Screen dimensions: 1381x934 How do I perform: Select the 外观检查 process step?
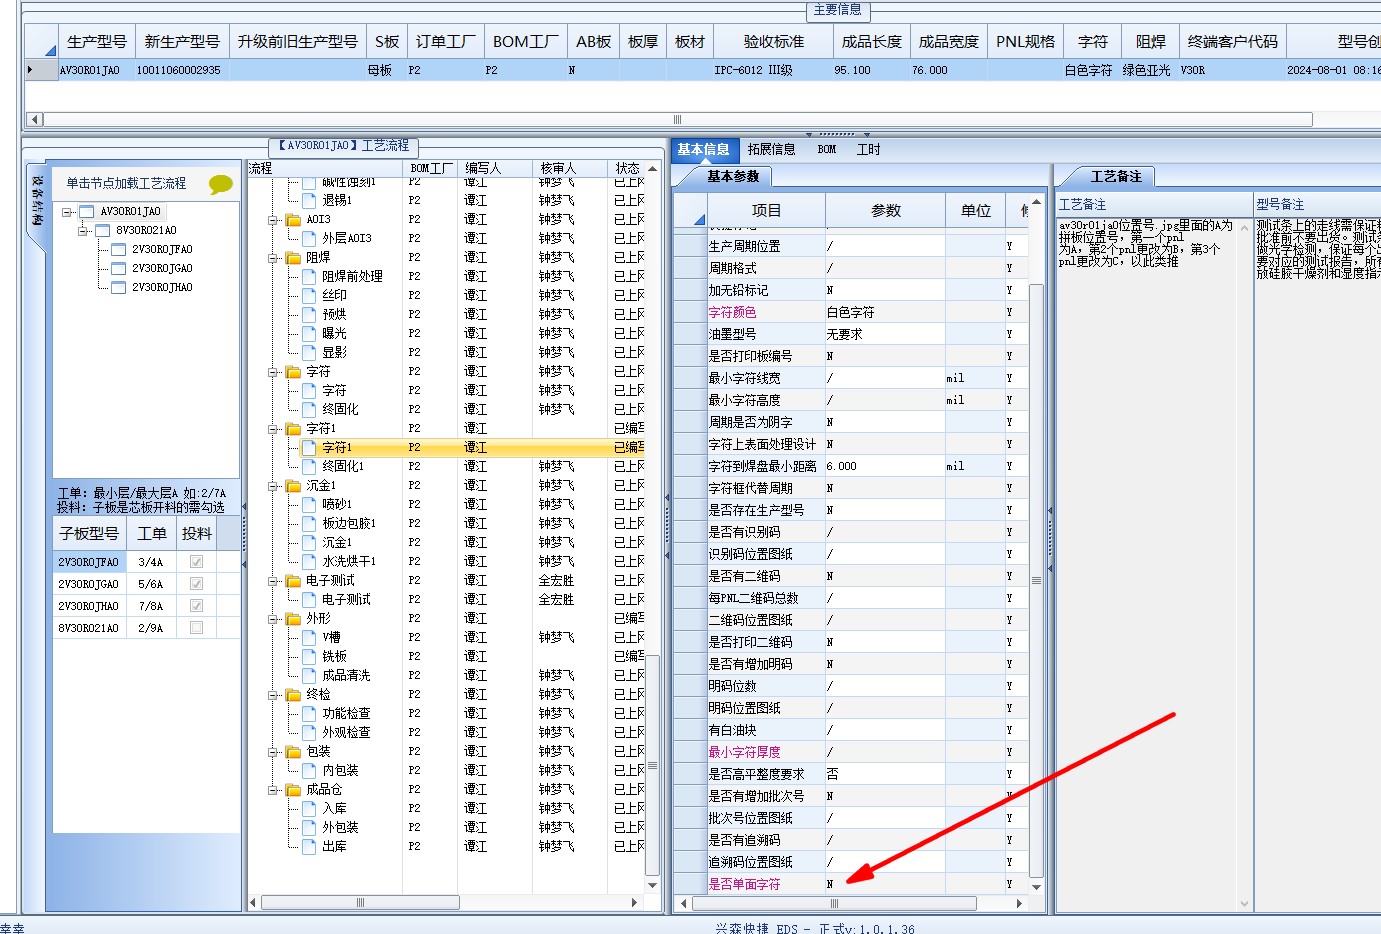coord(346,733)
